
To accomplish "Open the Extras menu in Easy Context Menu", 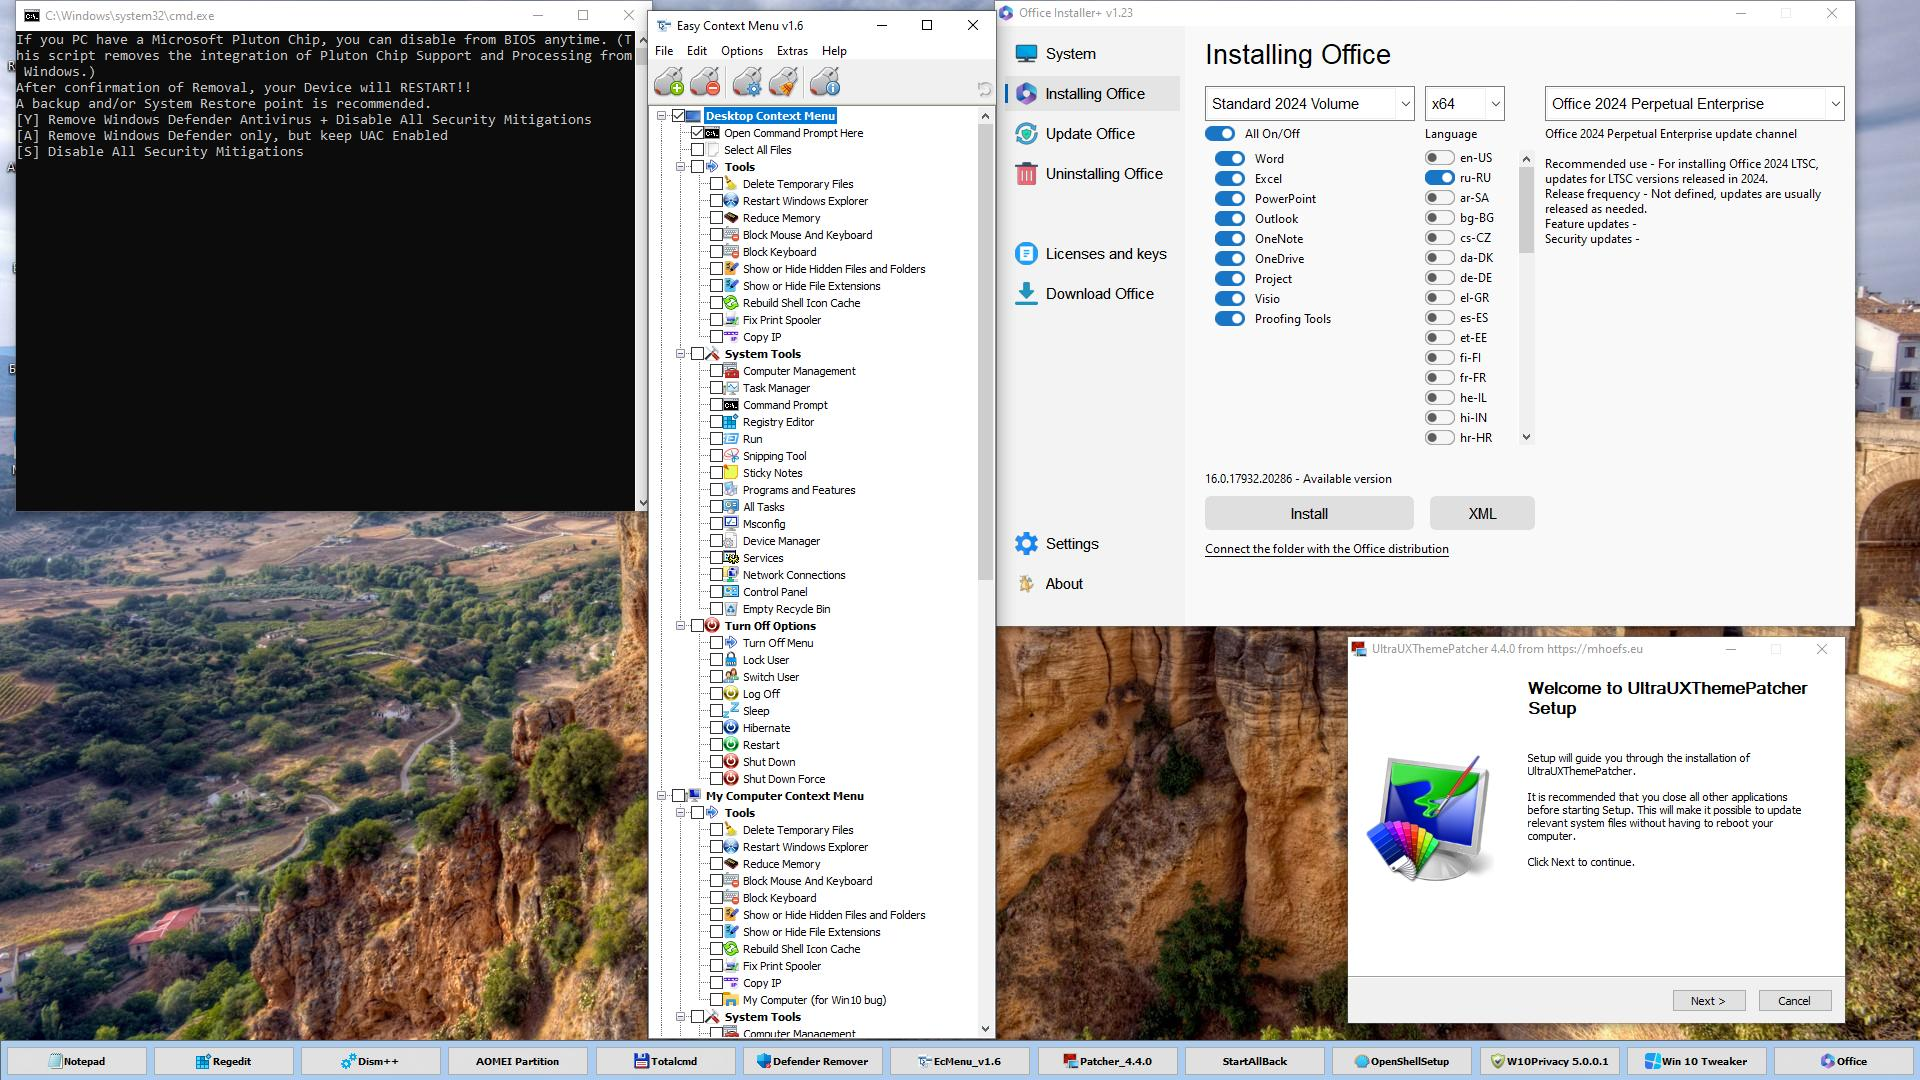I will click(792, 51).
